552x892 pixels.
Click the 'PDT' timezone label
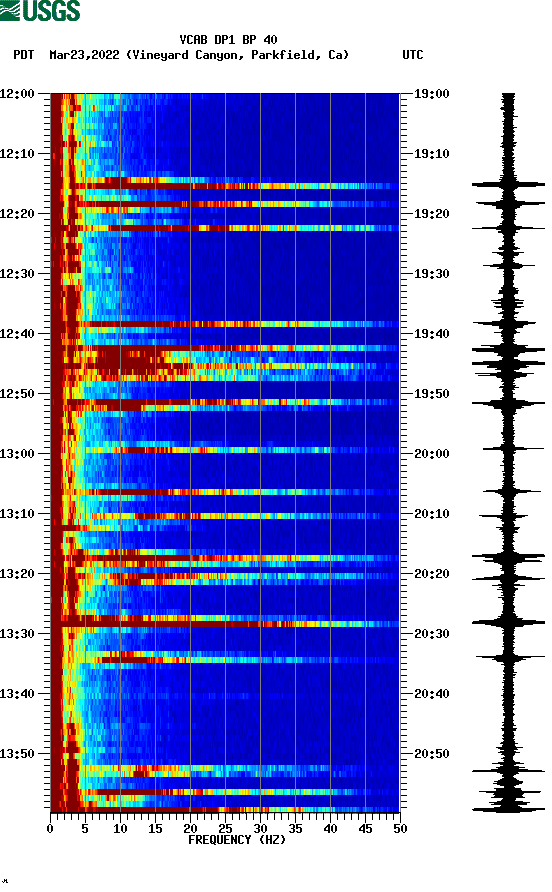click(24, 55)
